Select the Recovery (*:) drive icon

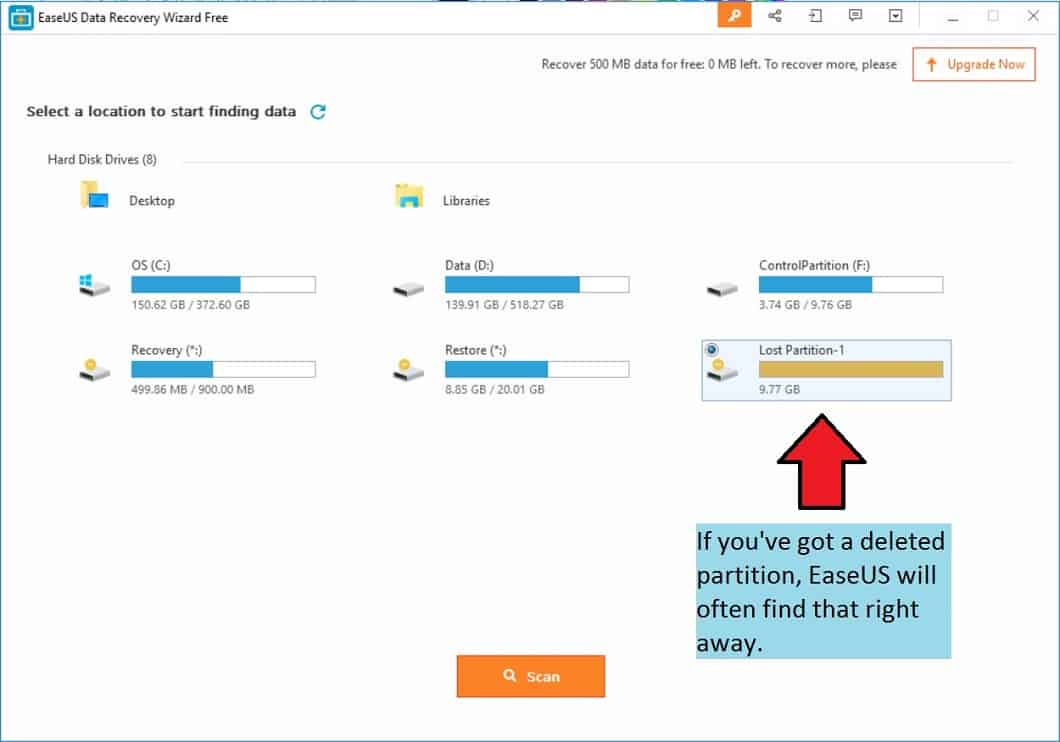(94, 370)
